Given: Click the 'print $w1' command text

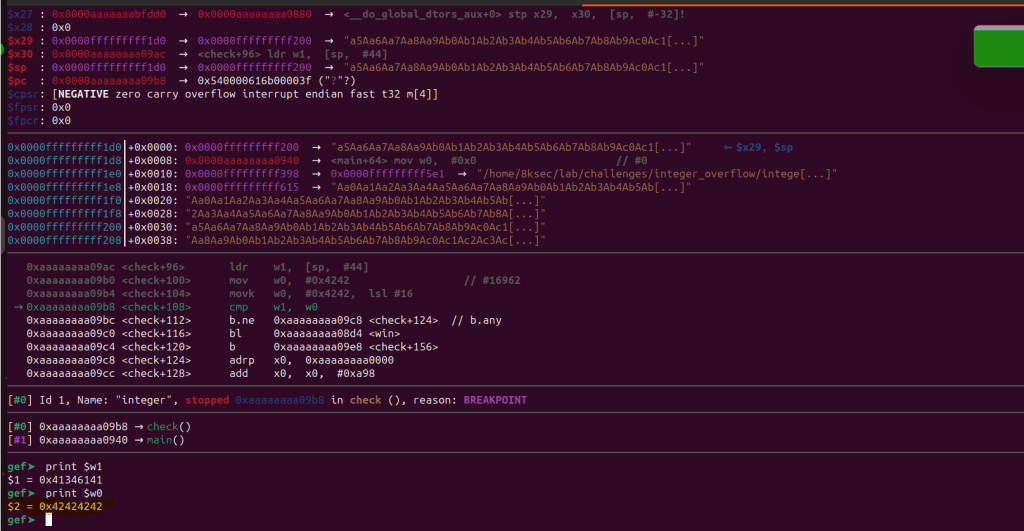Looking at the screenshot, I should tap(74, 466).
